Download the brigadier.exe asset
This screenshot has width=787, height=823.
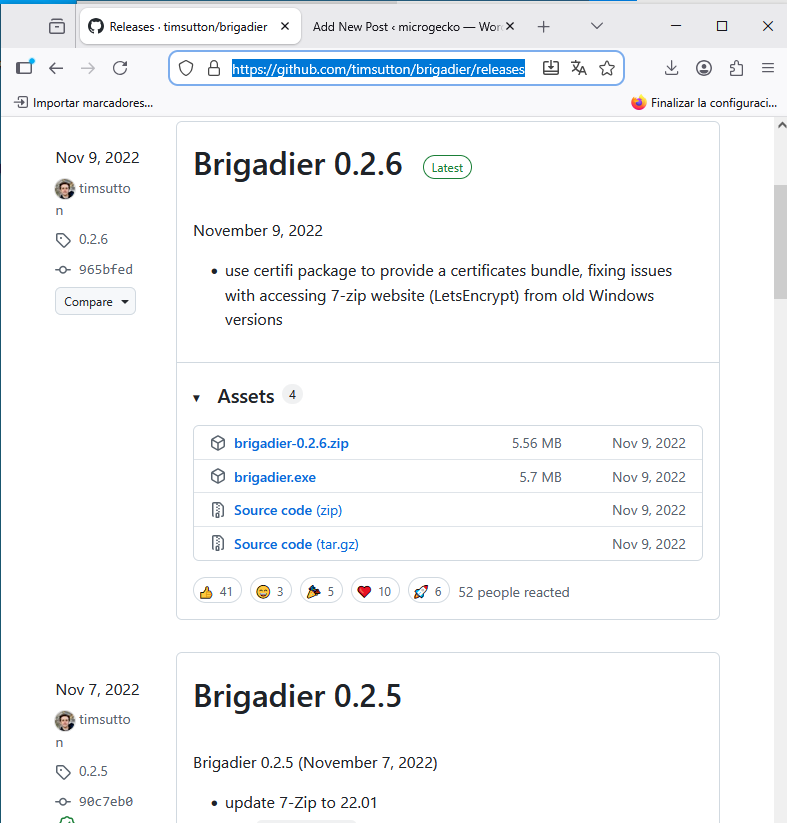275,477
